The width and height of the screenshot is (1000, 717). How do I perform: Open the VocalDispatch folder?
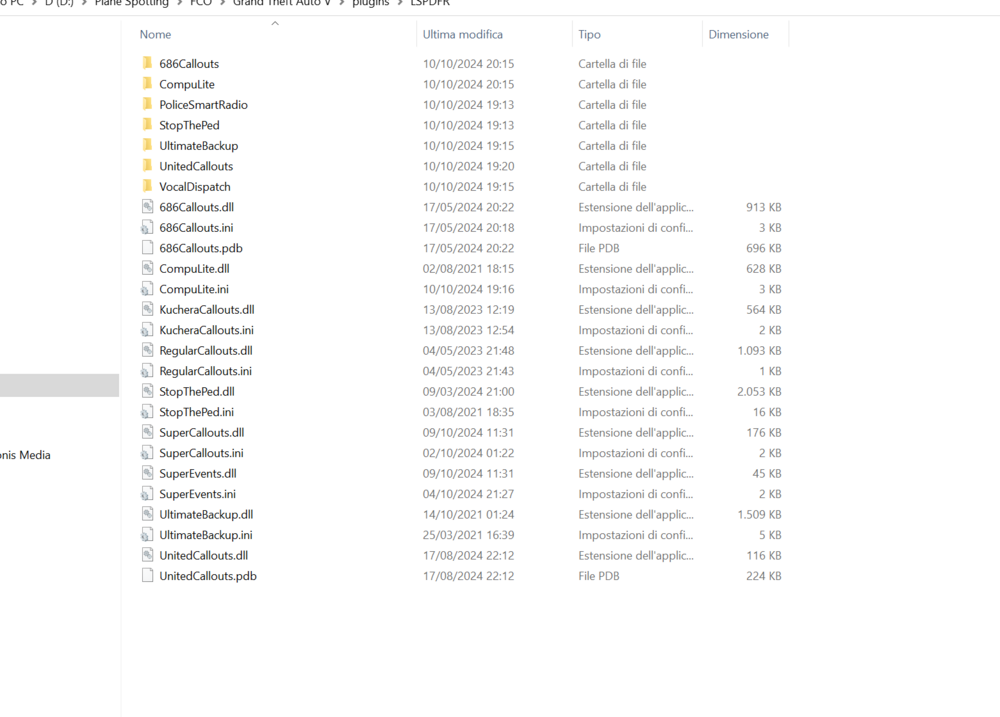tap(192, 186)
